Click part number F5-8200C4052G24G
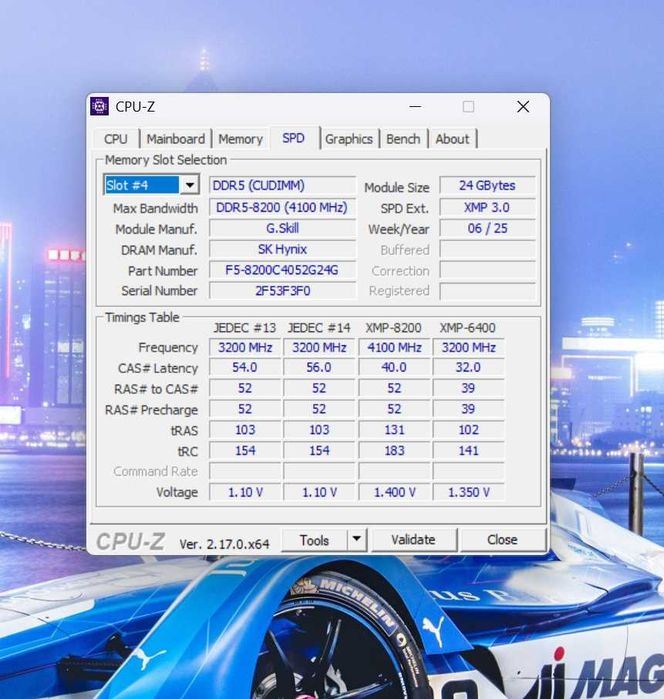The width and height of the screenshot is (664, 699). pyautogui.click(x=282, y=270)
